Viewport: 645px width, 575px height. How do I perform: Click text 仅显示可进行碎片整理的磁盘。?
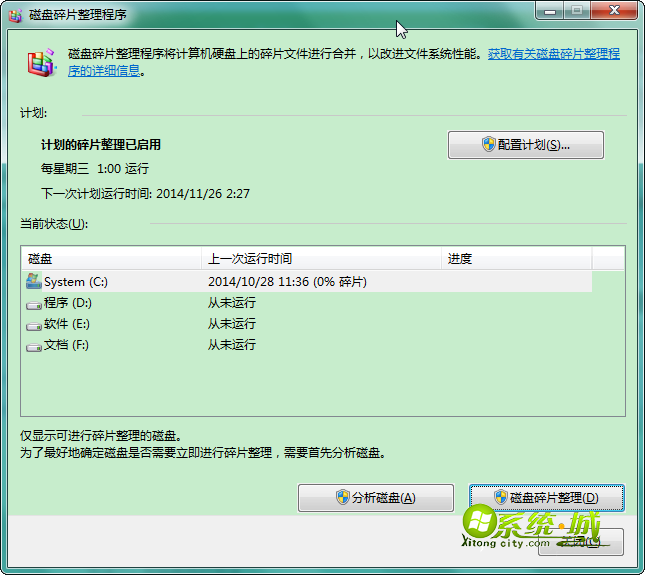click(x=101, y=436)
